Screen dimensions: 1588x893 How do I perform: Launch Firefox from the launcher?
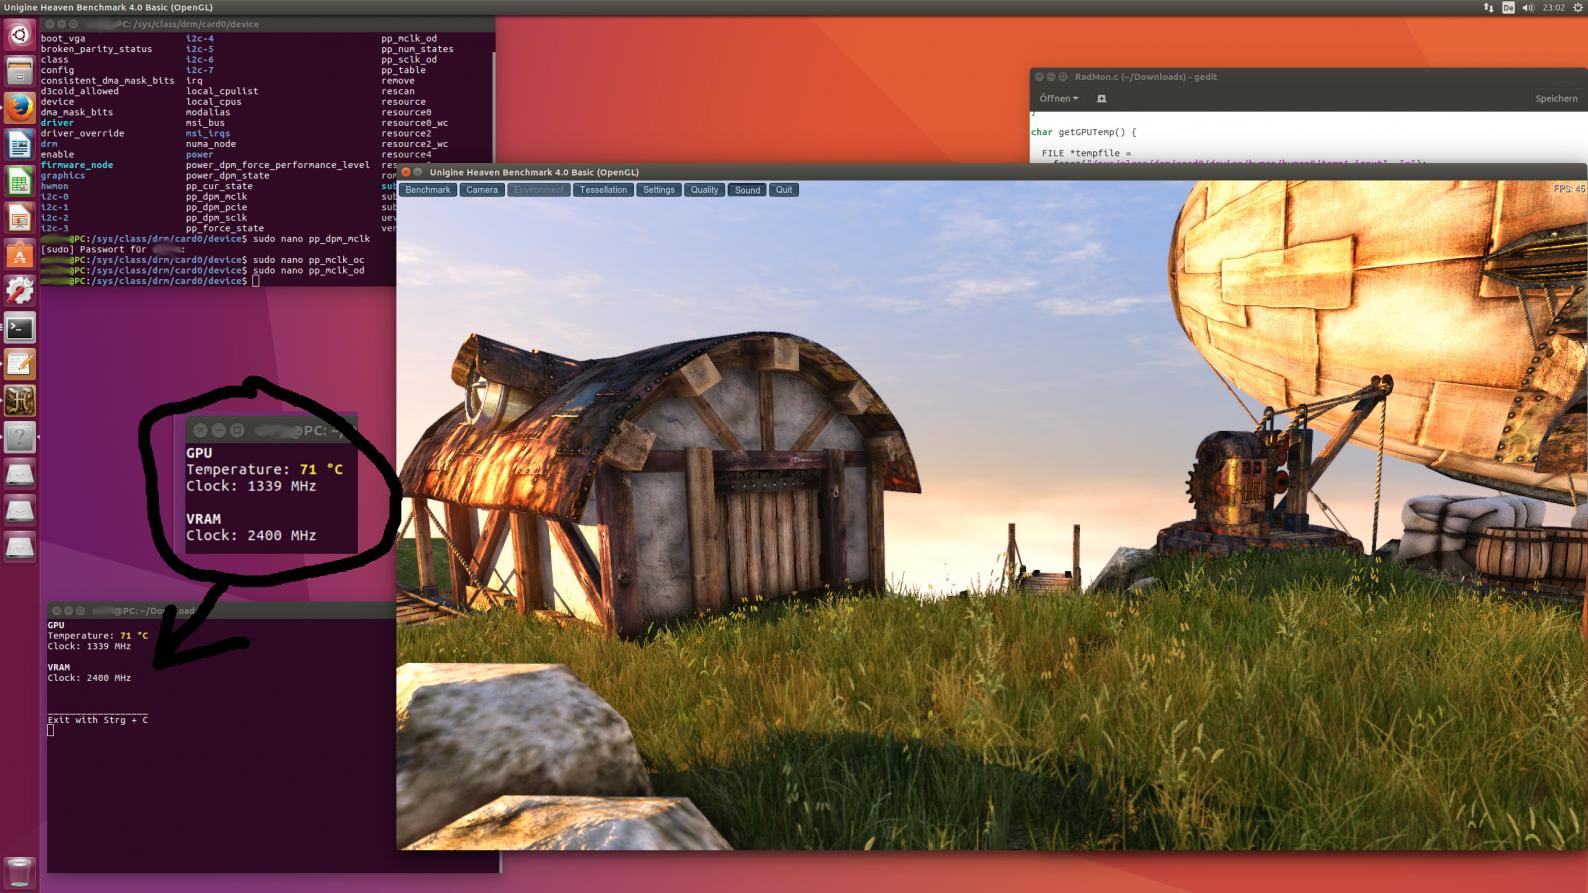tap(19, 108)
